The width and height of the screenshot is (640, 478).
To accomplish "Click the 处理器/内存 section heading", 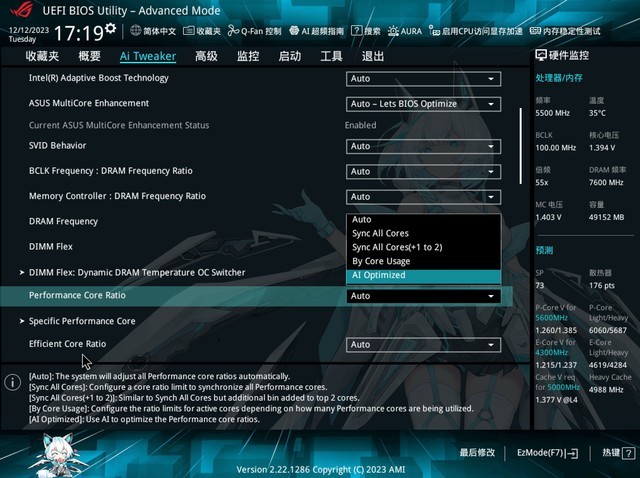I will [x=559, y=78].
